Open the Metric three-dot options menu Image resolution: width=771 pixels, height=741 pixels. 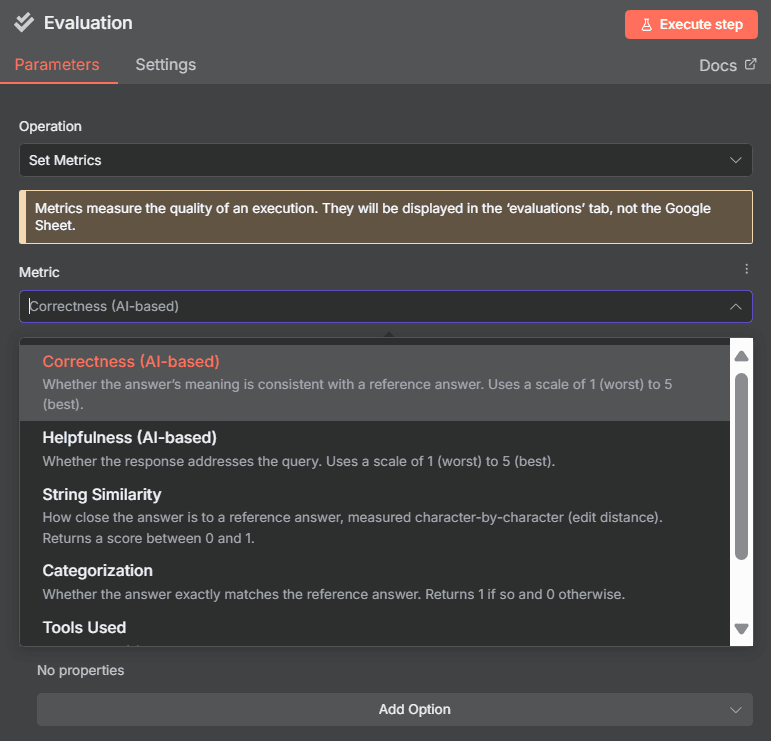pos(746,269)
